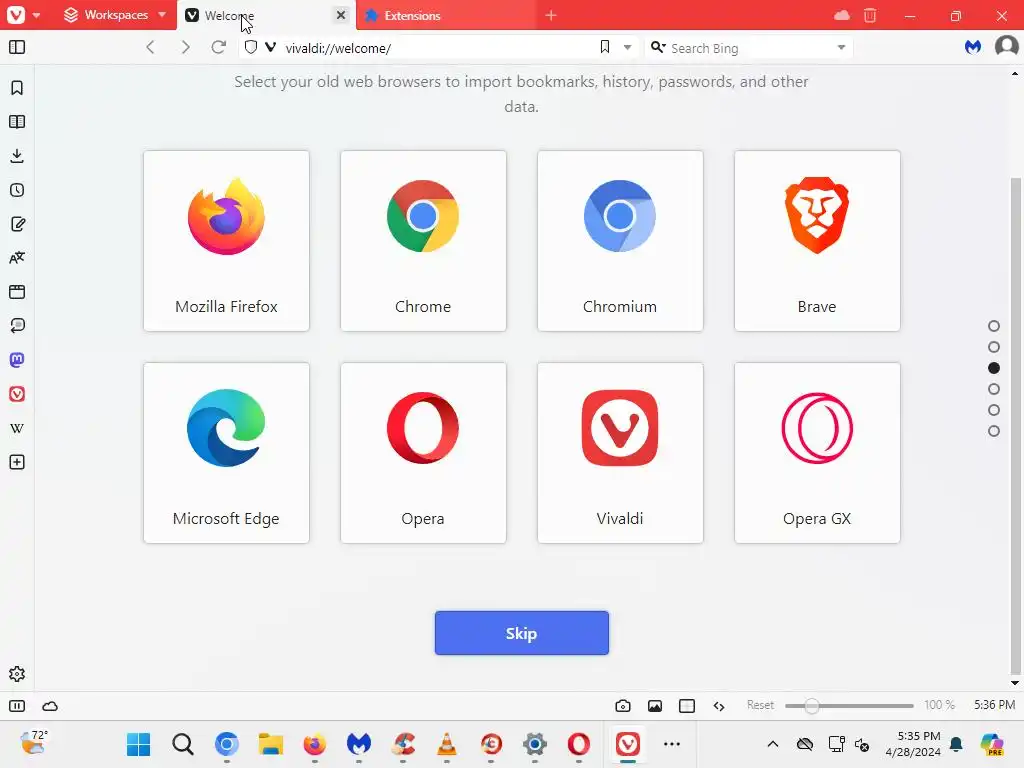Switch to the Extensions tab
This screenshot has width=1024, height=768.
click(x=447, y=15)
